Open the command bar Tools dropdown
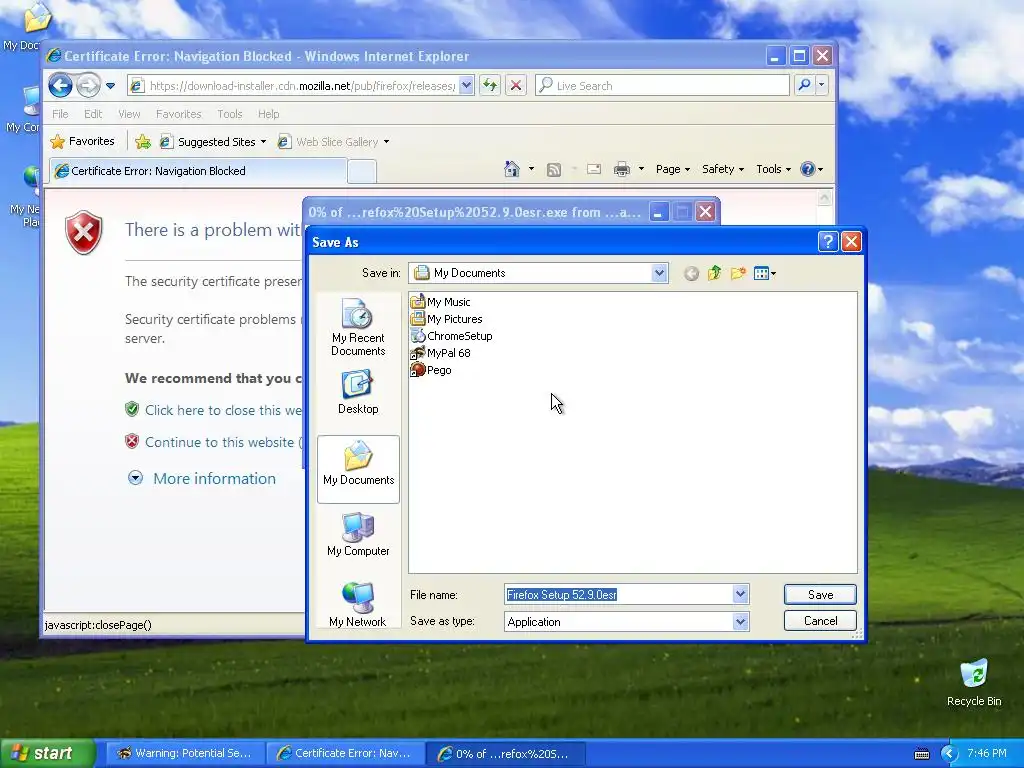The image size is (1024, 768). click(x=773, y=169)
